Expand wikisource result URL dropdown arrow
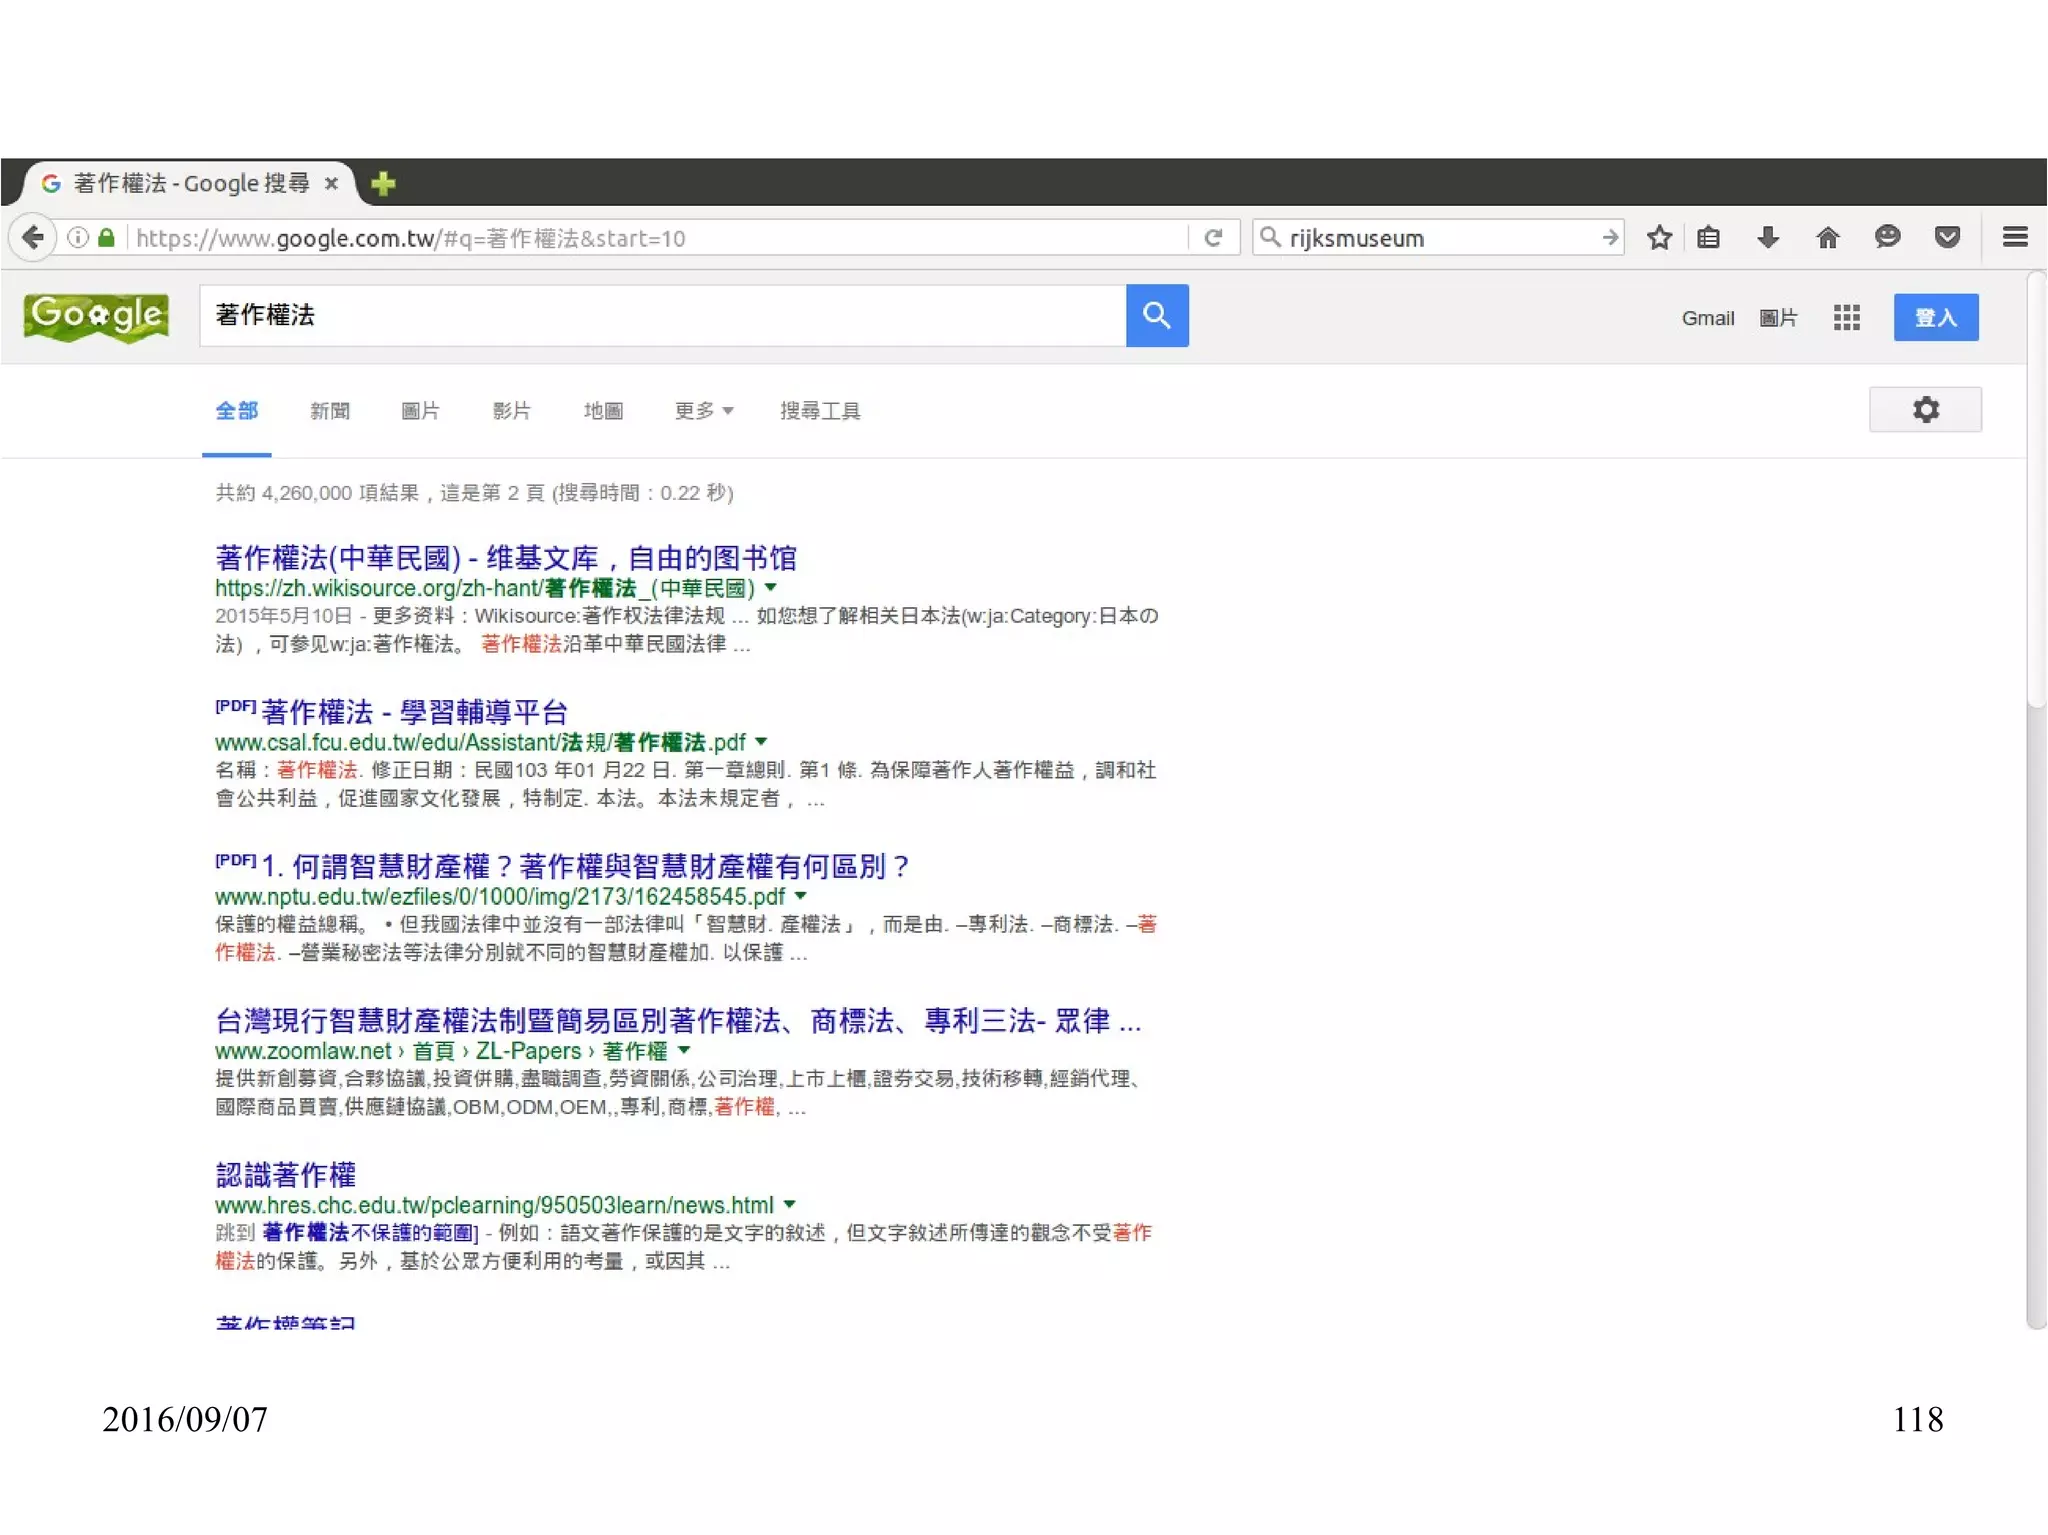This screenshot has height=1535, width=2048. point(771,588)
